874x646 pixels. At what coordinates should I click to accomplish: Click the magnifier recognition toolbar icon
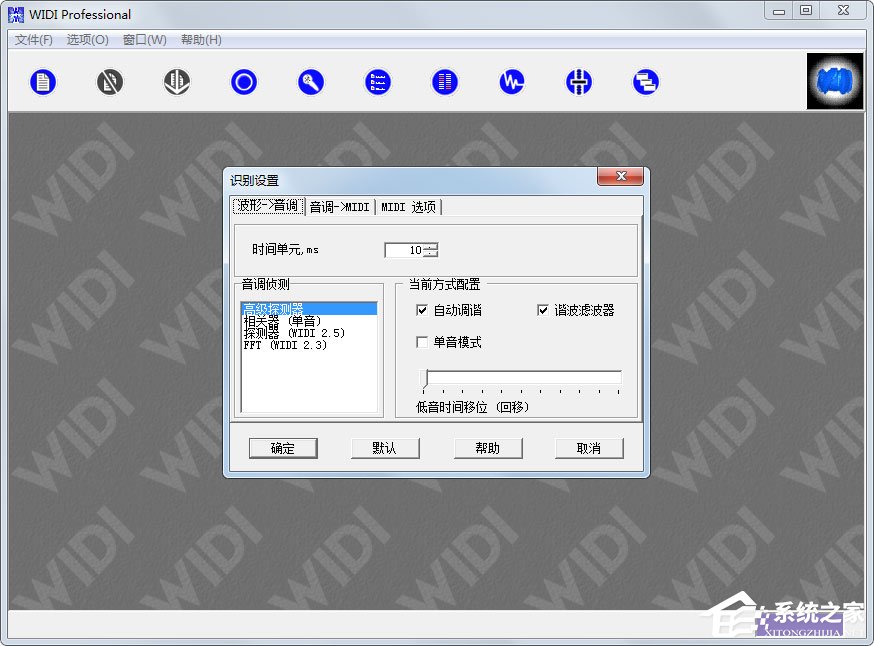click(310, 82)
